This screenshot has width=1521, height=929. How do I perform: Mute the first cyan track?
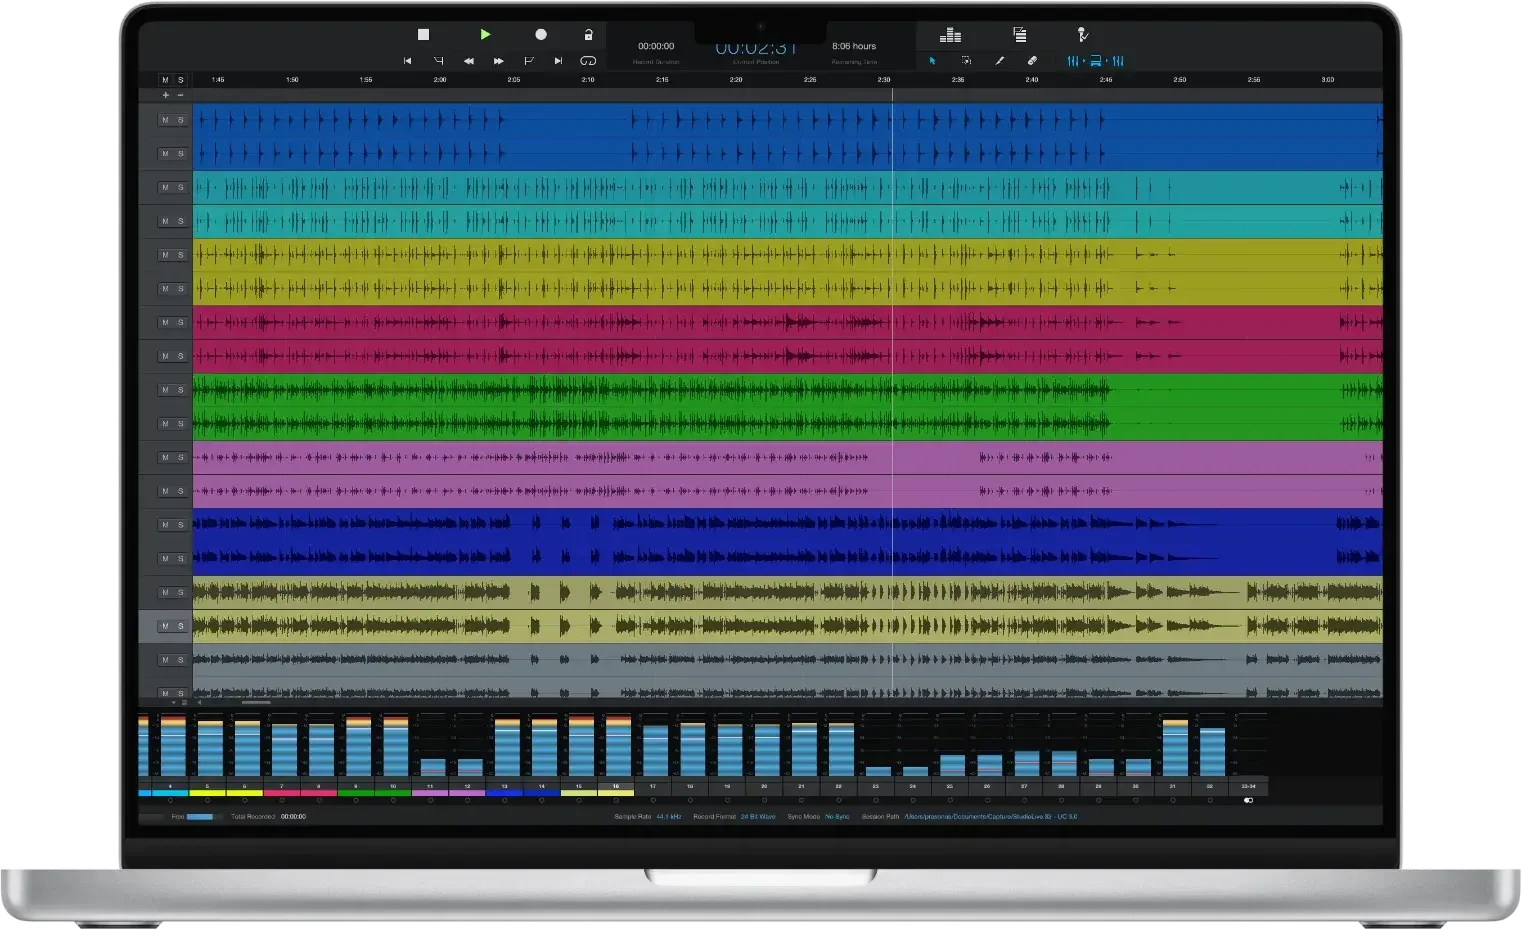(165, 187)
